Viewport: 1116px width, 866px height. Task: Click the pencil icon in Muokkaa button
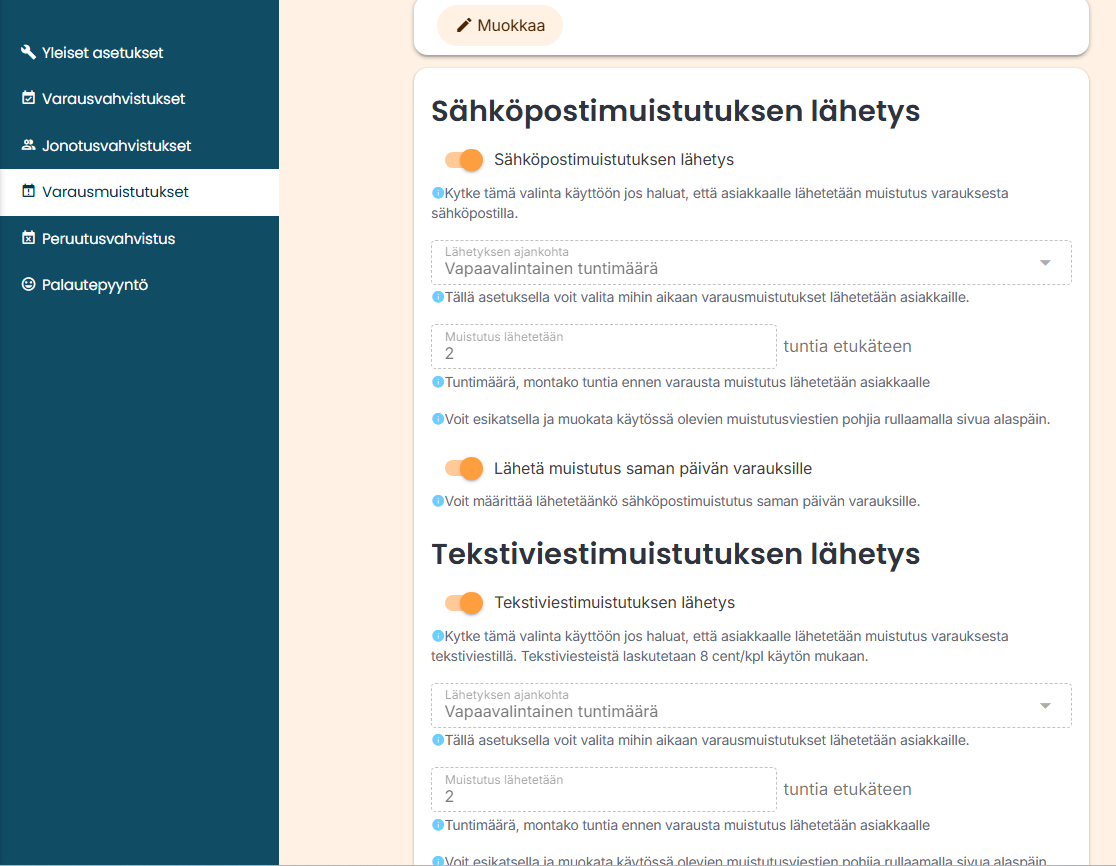point(463,26)
